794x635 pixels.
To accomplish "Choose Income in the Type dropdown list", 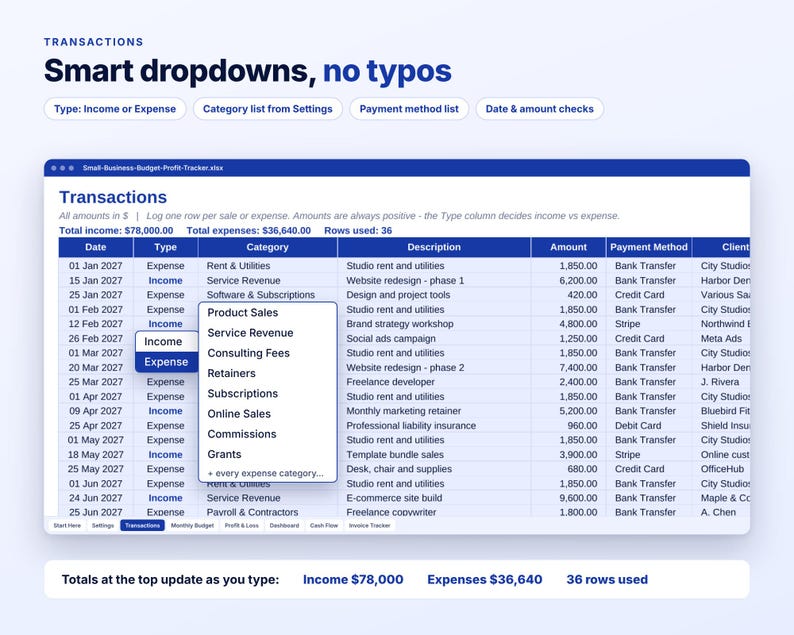I will tap(167, 342).
